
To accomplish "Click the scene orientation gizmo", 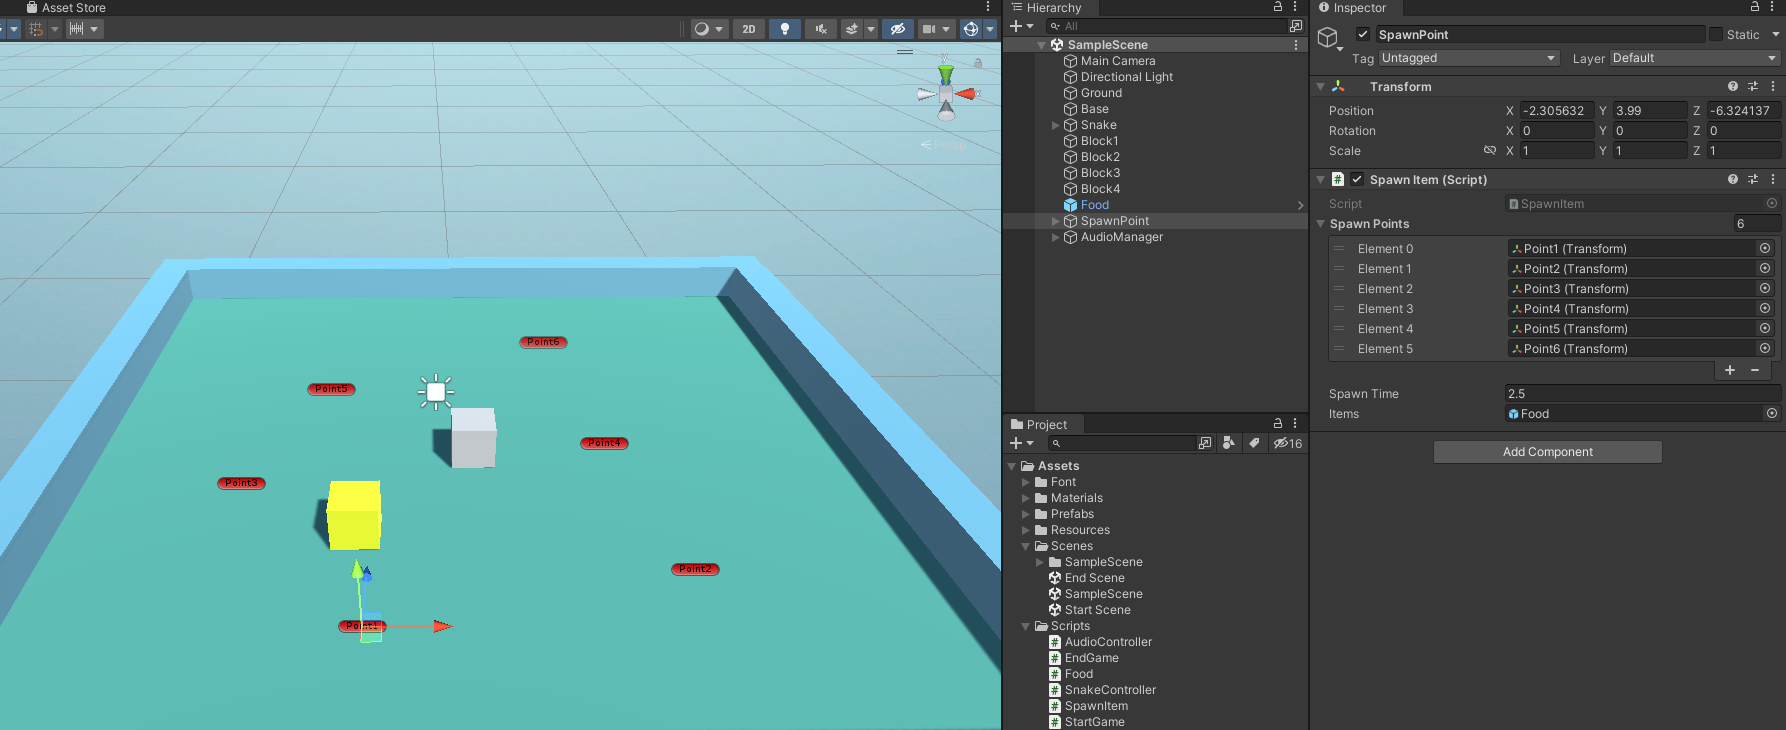I will click(946, 94).
